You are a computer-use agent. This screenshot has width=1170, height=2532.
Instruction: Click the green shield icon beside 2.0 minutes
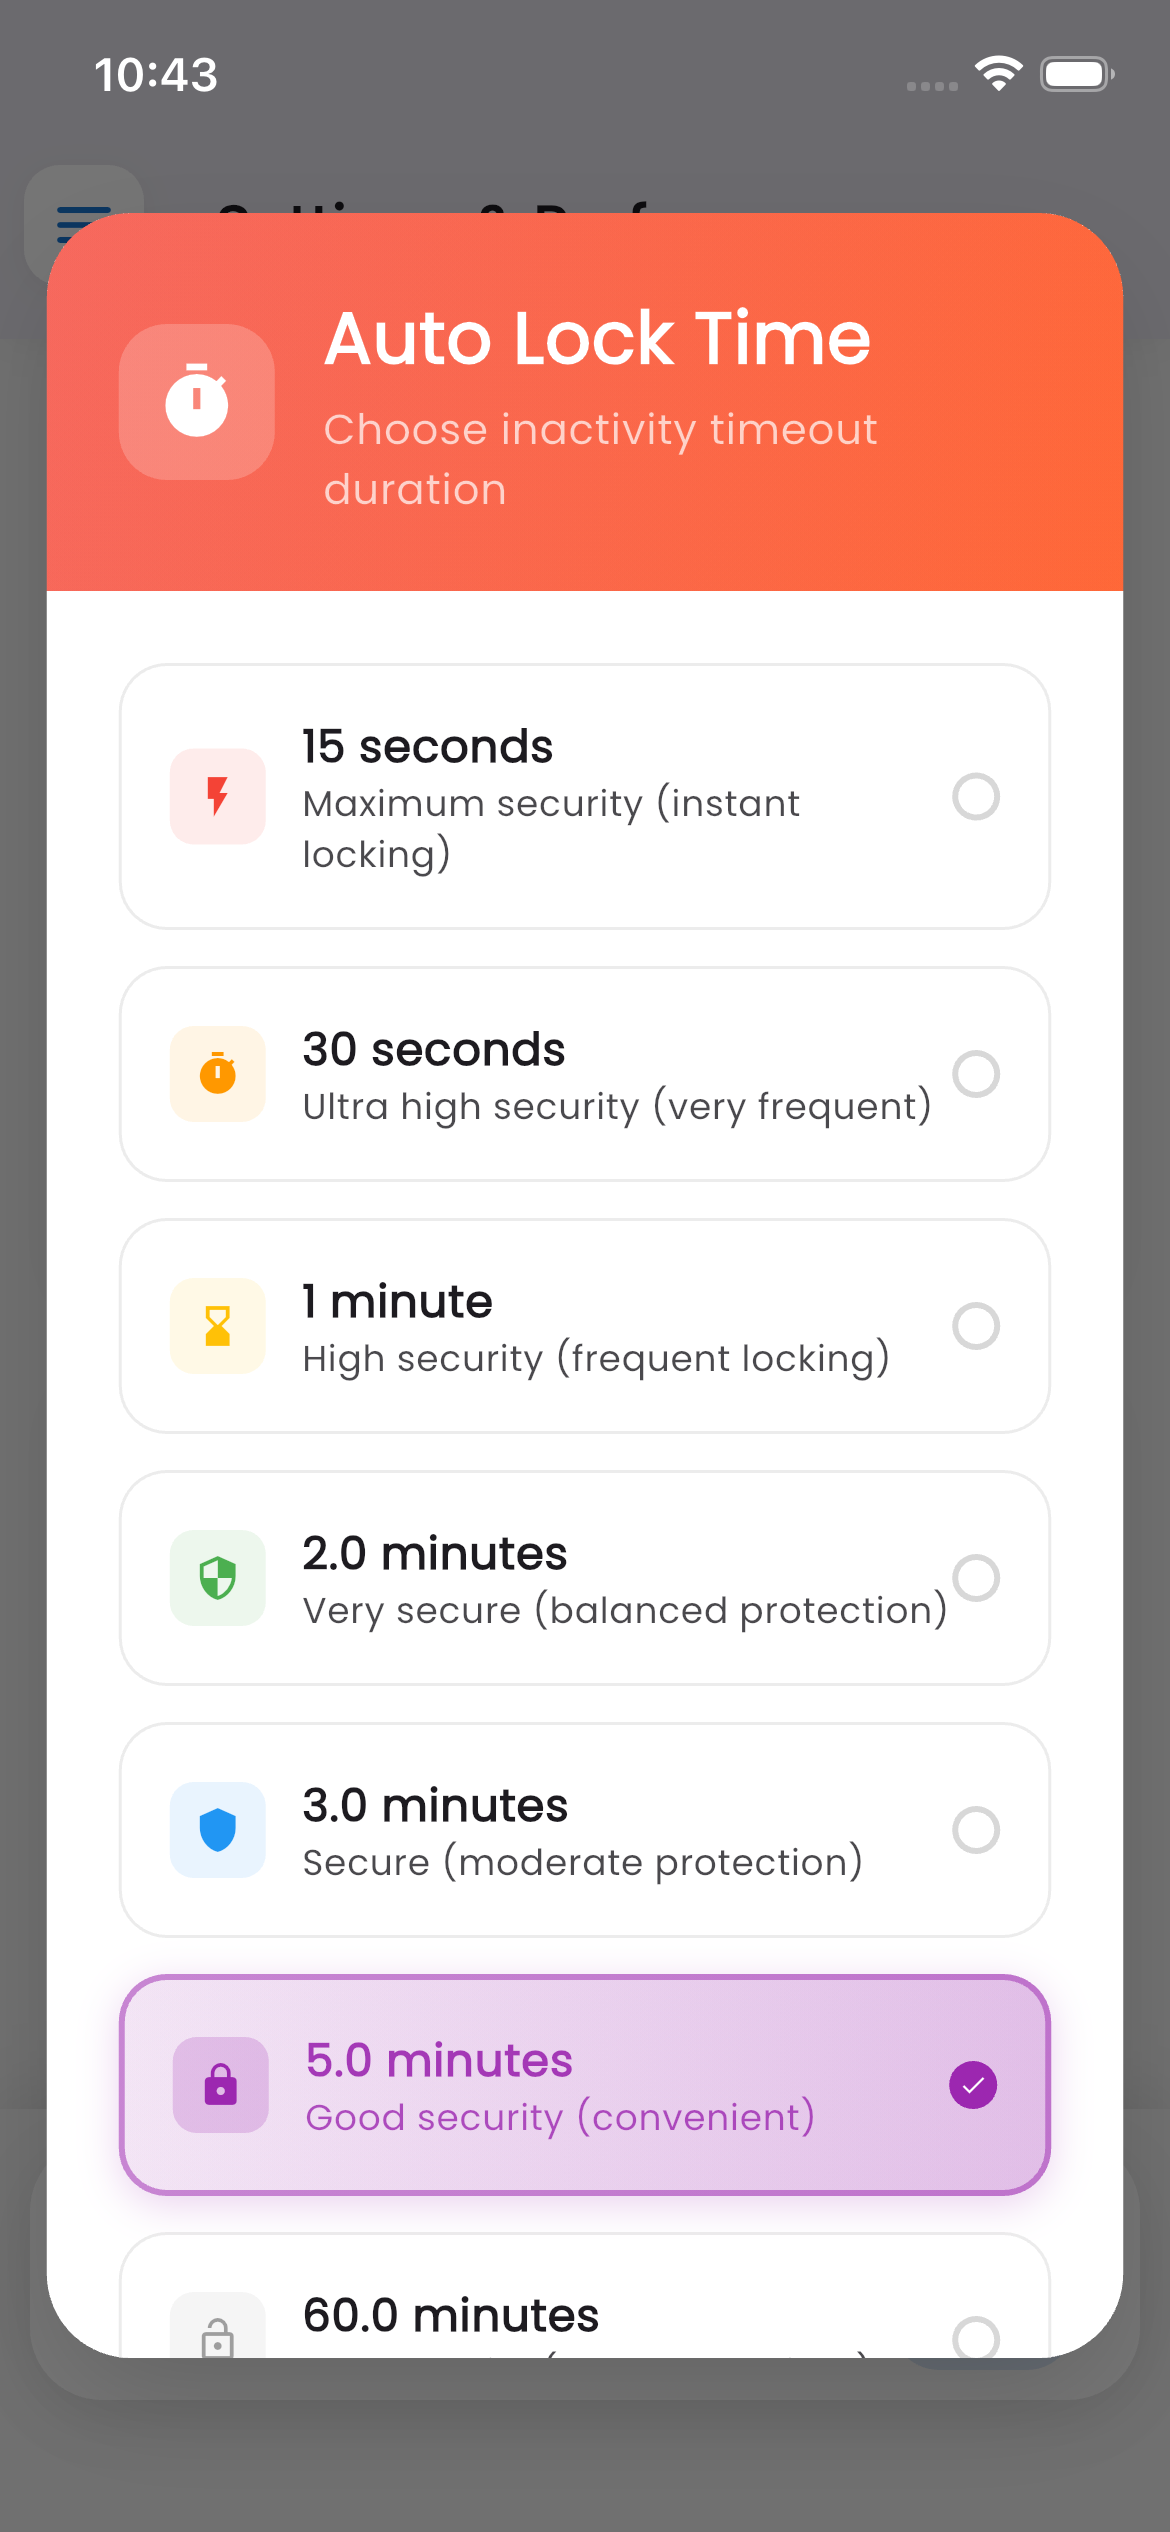point(217,1578)
